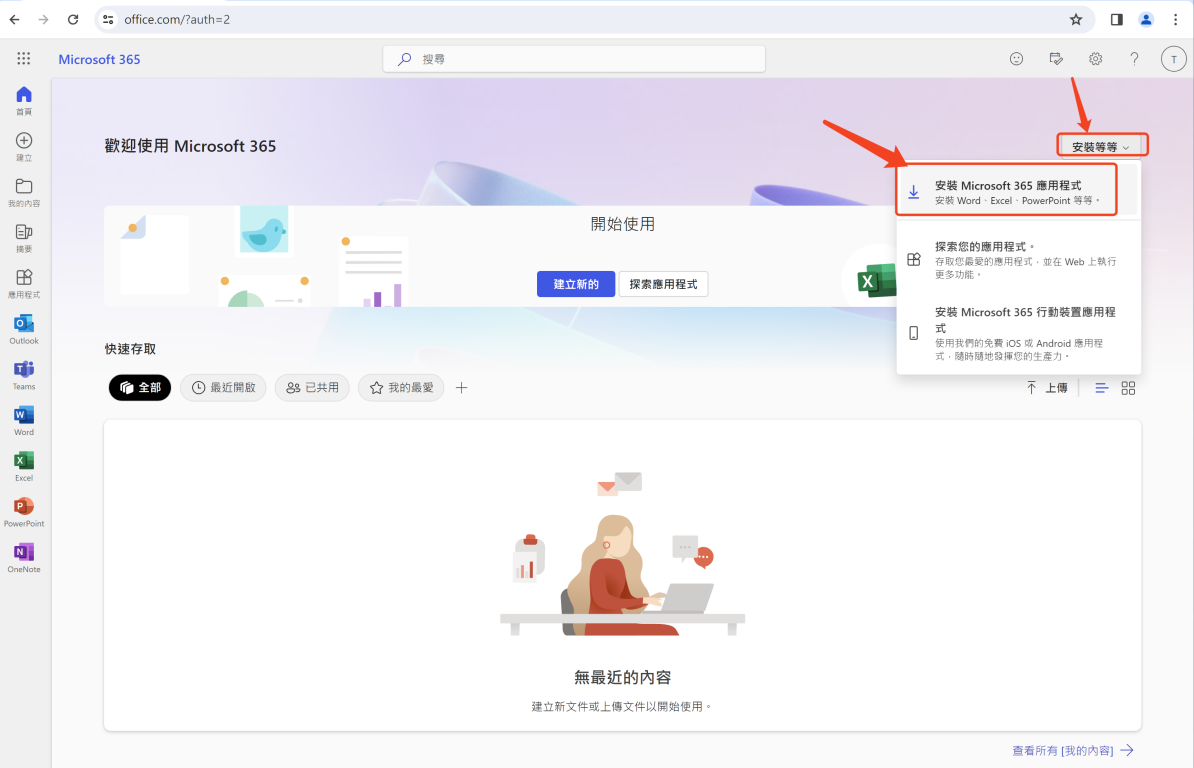Screen dimensions: 1194x768
Task: Launch PowerPoint from the sidebar
Action: [24, 511]
